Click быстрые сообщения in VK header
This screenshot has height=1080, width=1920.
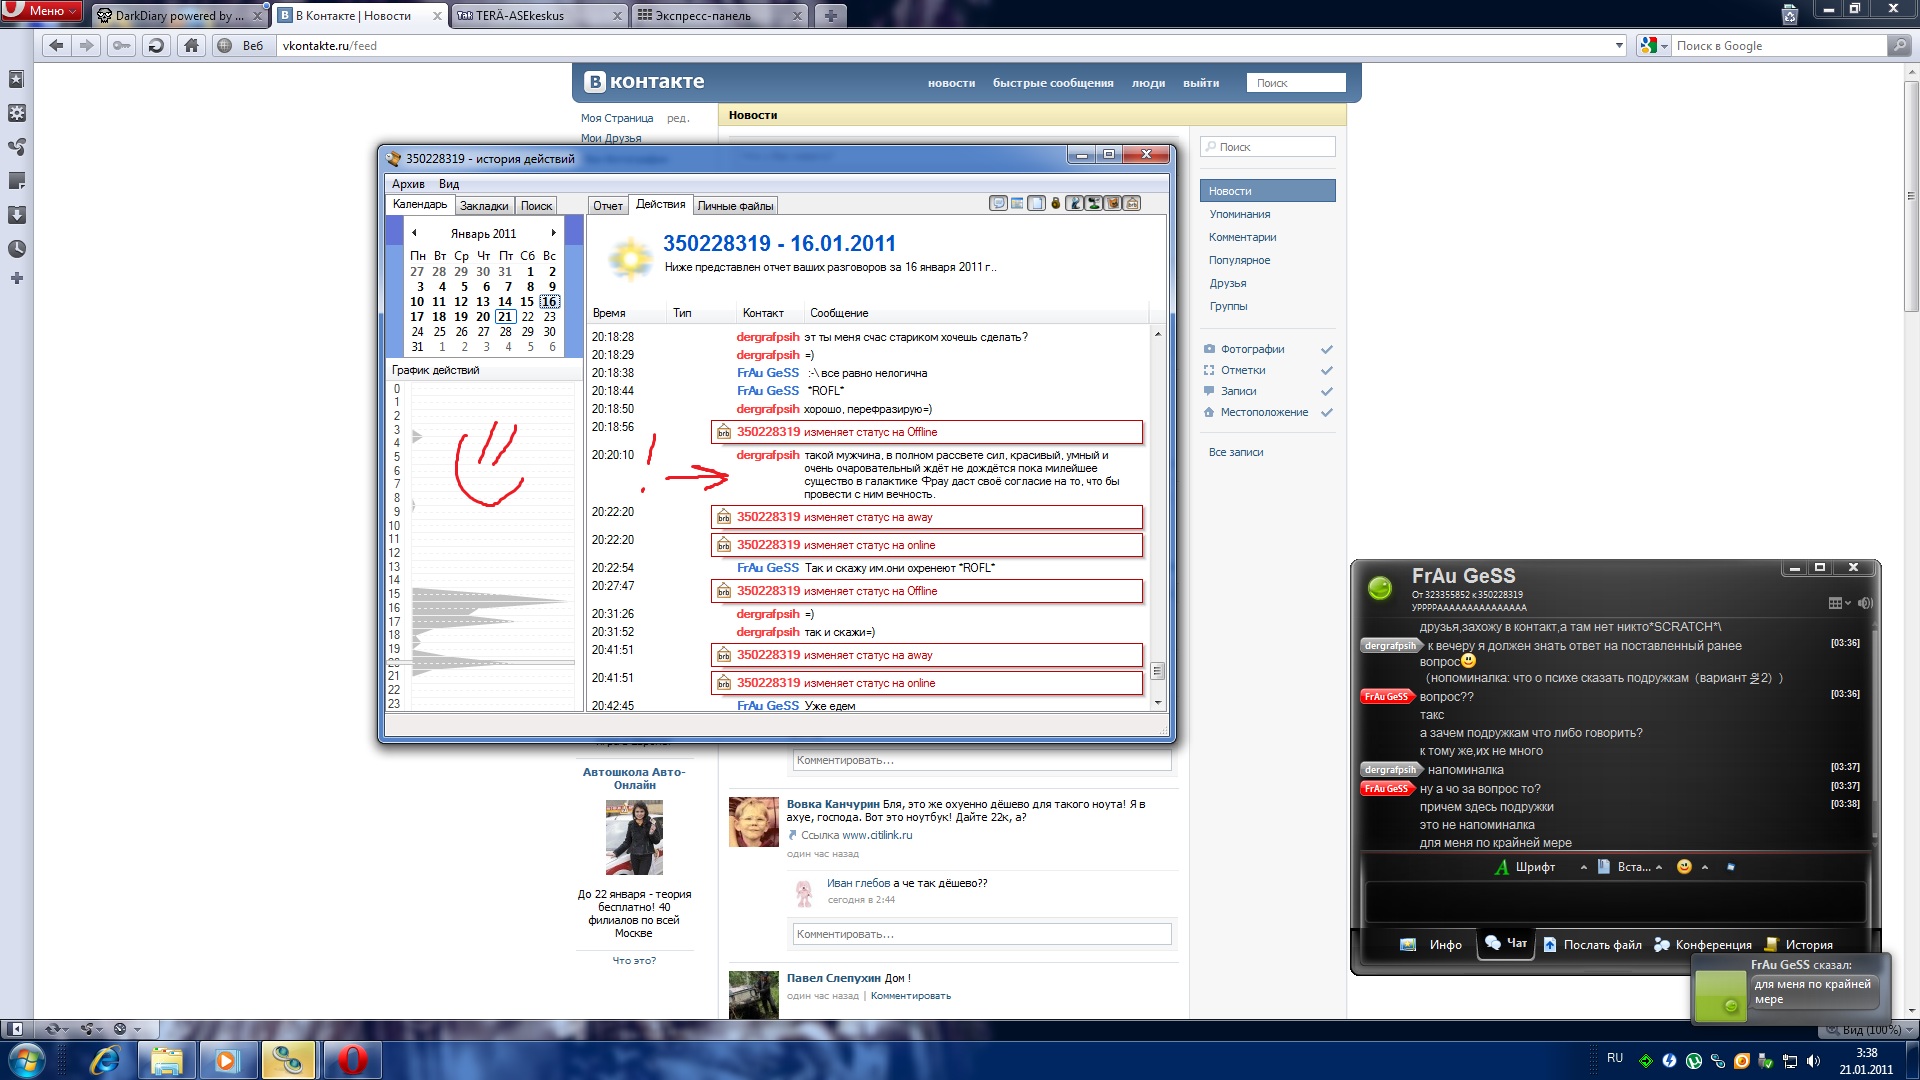click(x=1052, y=83)
